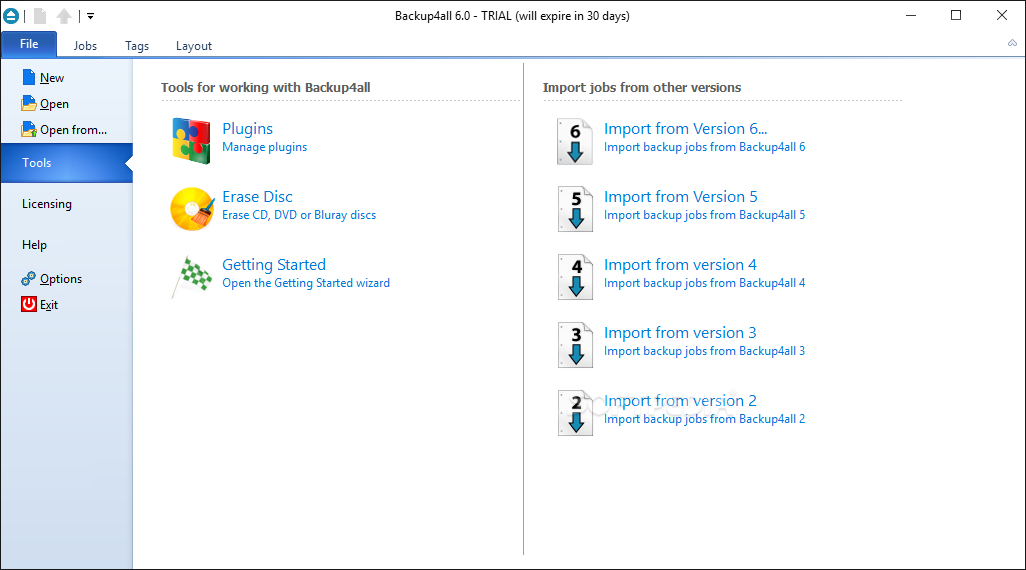This screenshot has width=1026, height=570.
Task: Click the version 3 import icon
Action: point(575,345)
